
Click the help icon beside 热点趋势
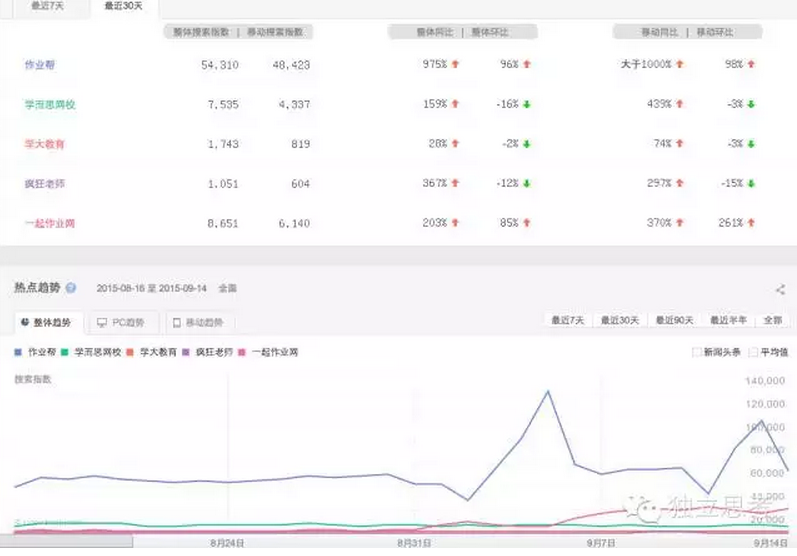[70, 288]
